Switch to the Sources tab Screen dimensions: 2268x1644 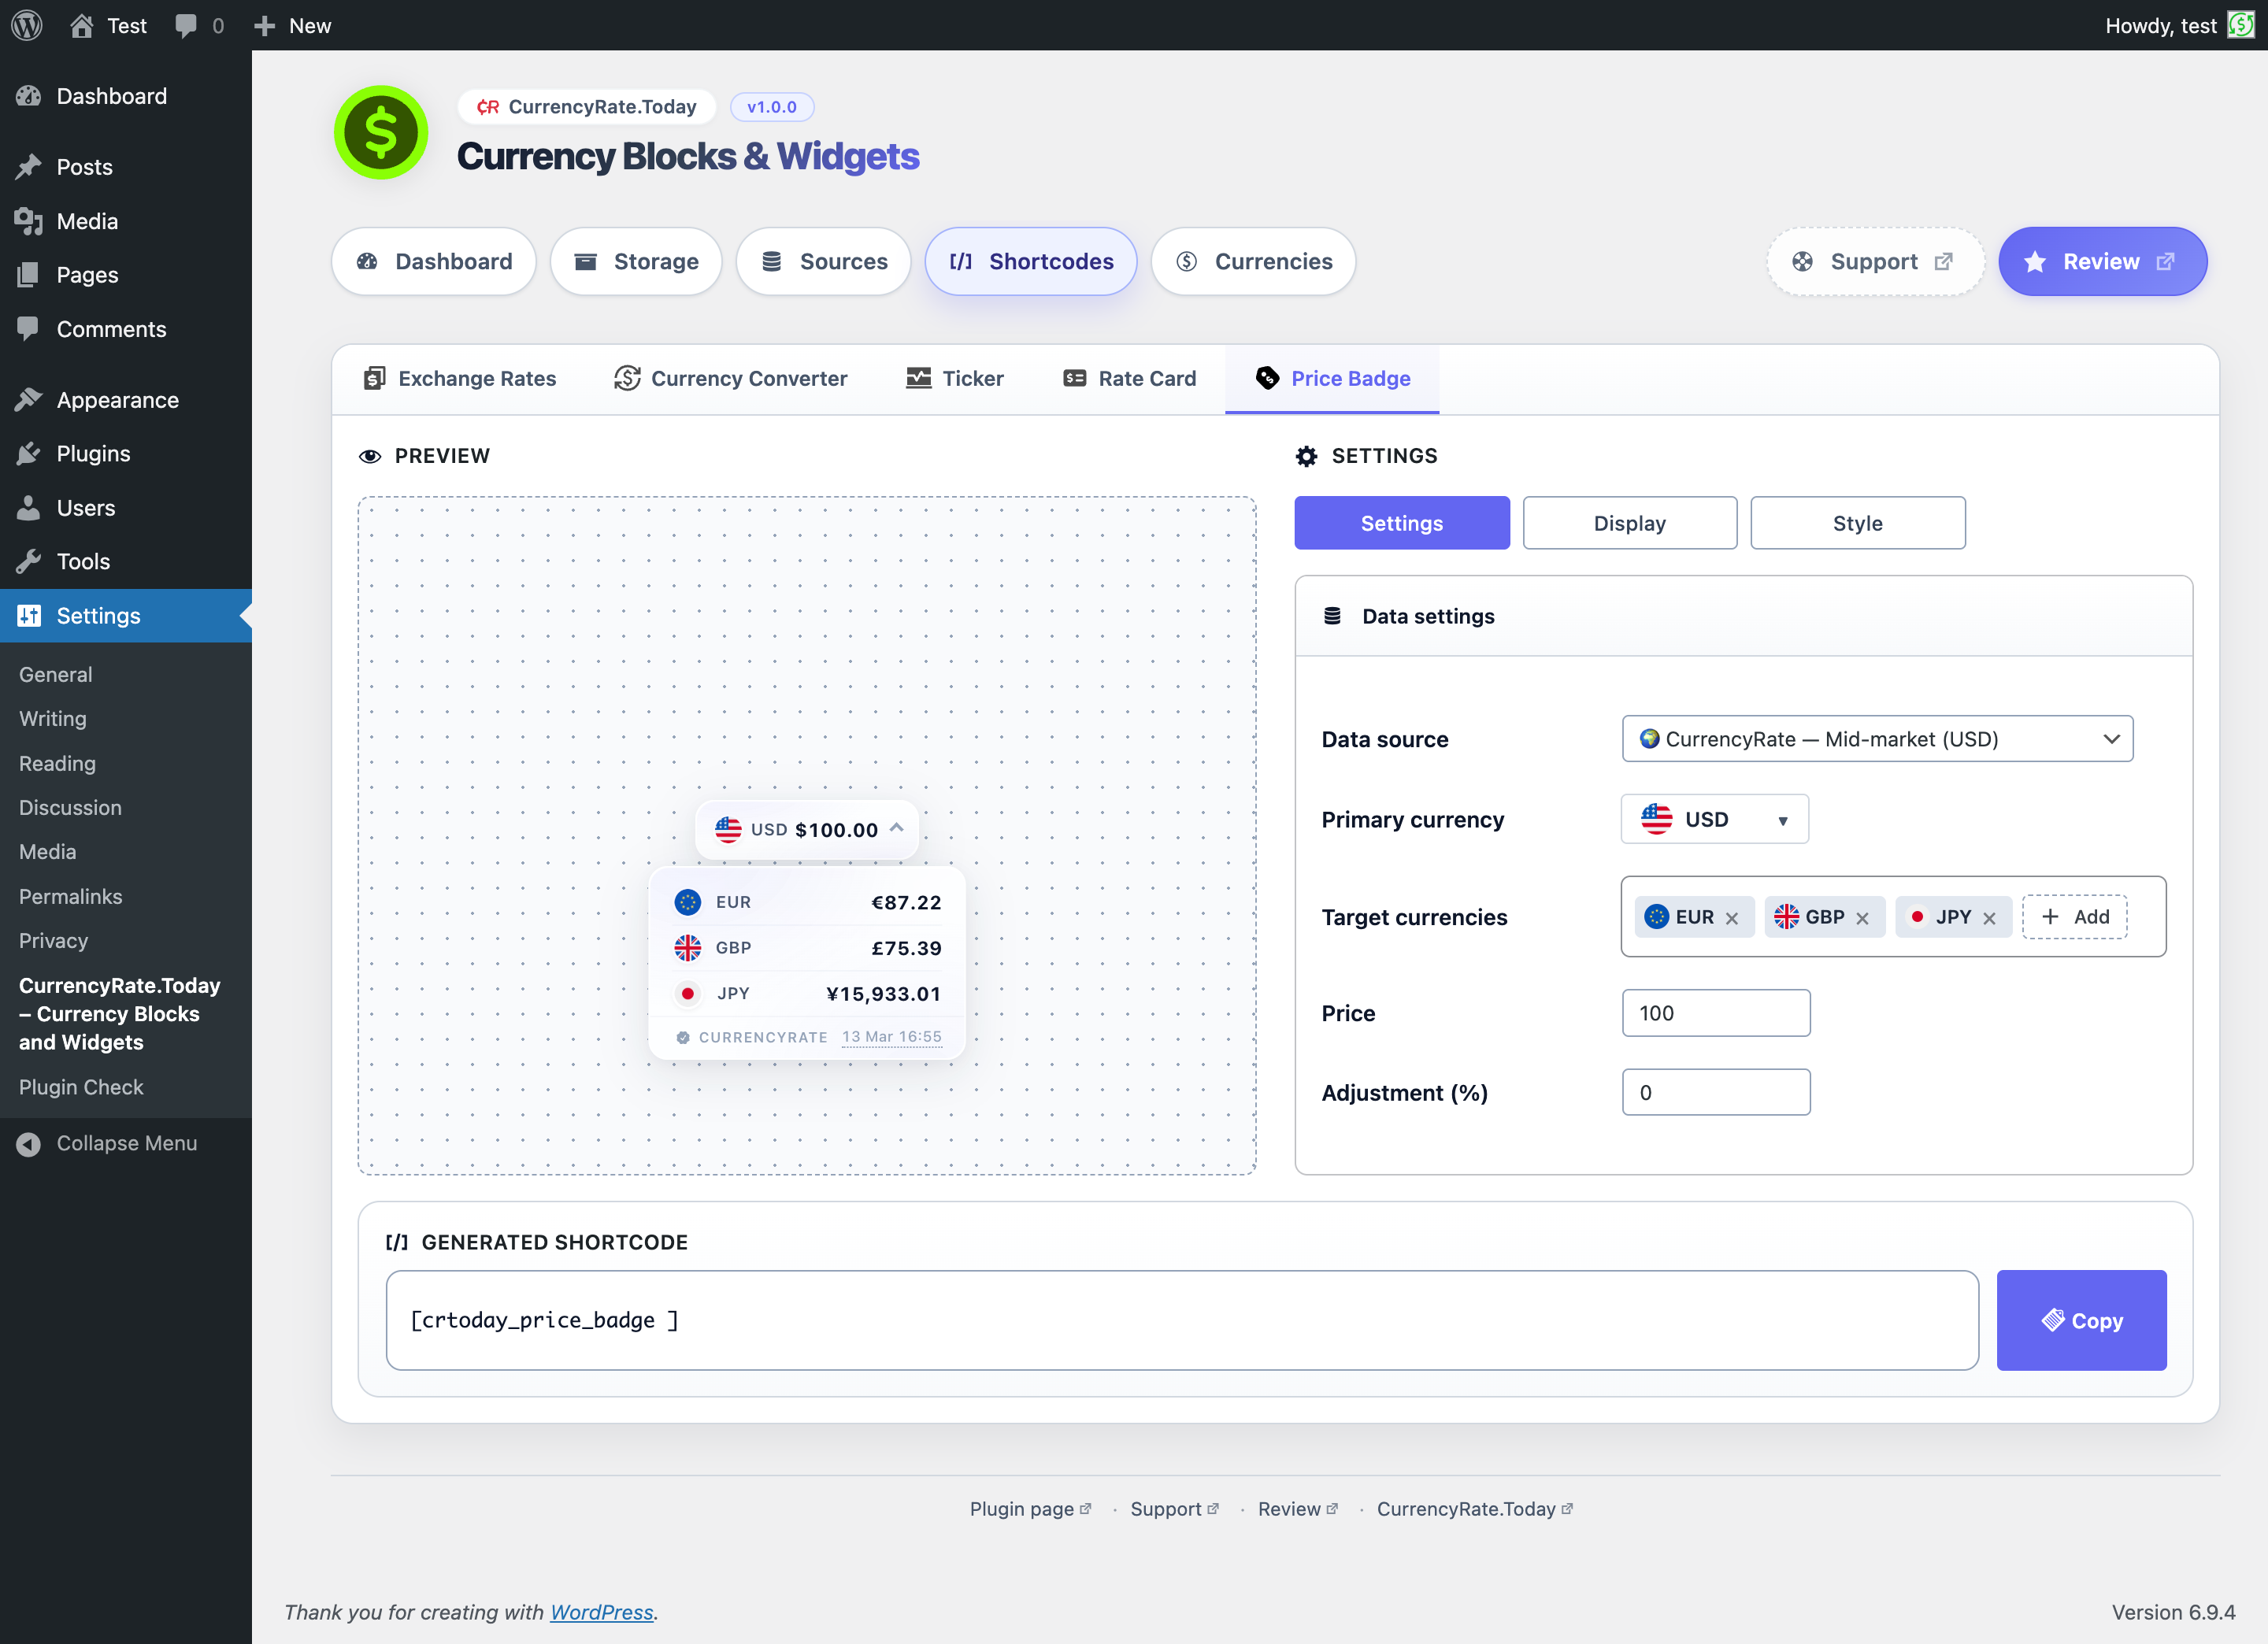click(x=823, y=261)
